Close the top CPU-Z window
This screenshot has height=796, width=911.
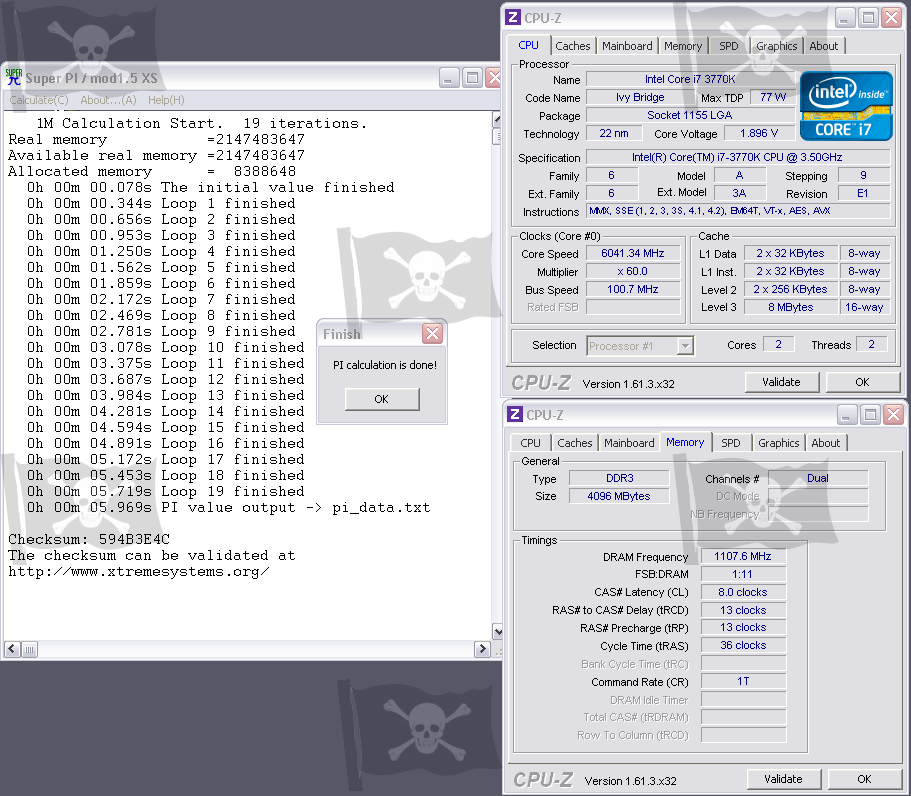point(891,17)
